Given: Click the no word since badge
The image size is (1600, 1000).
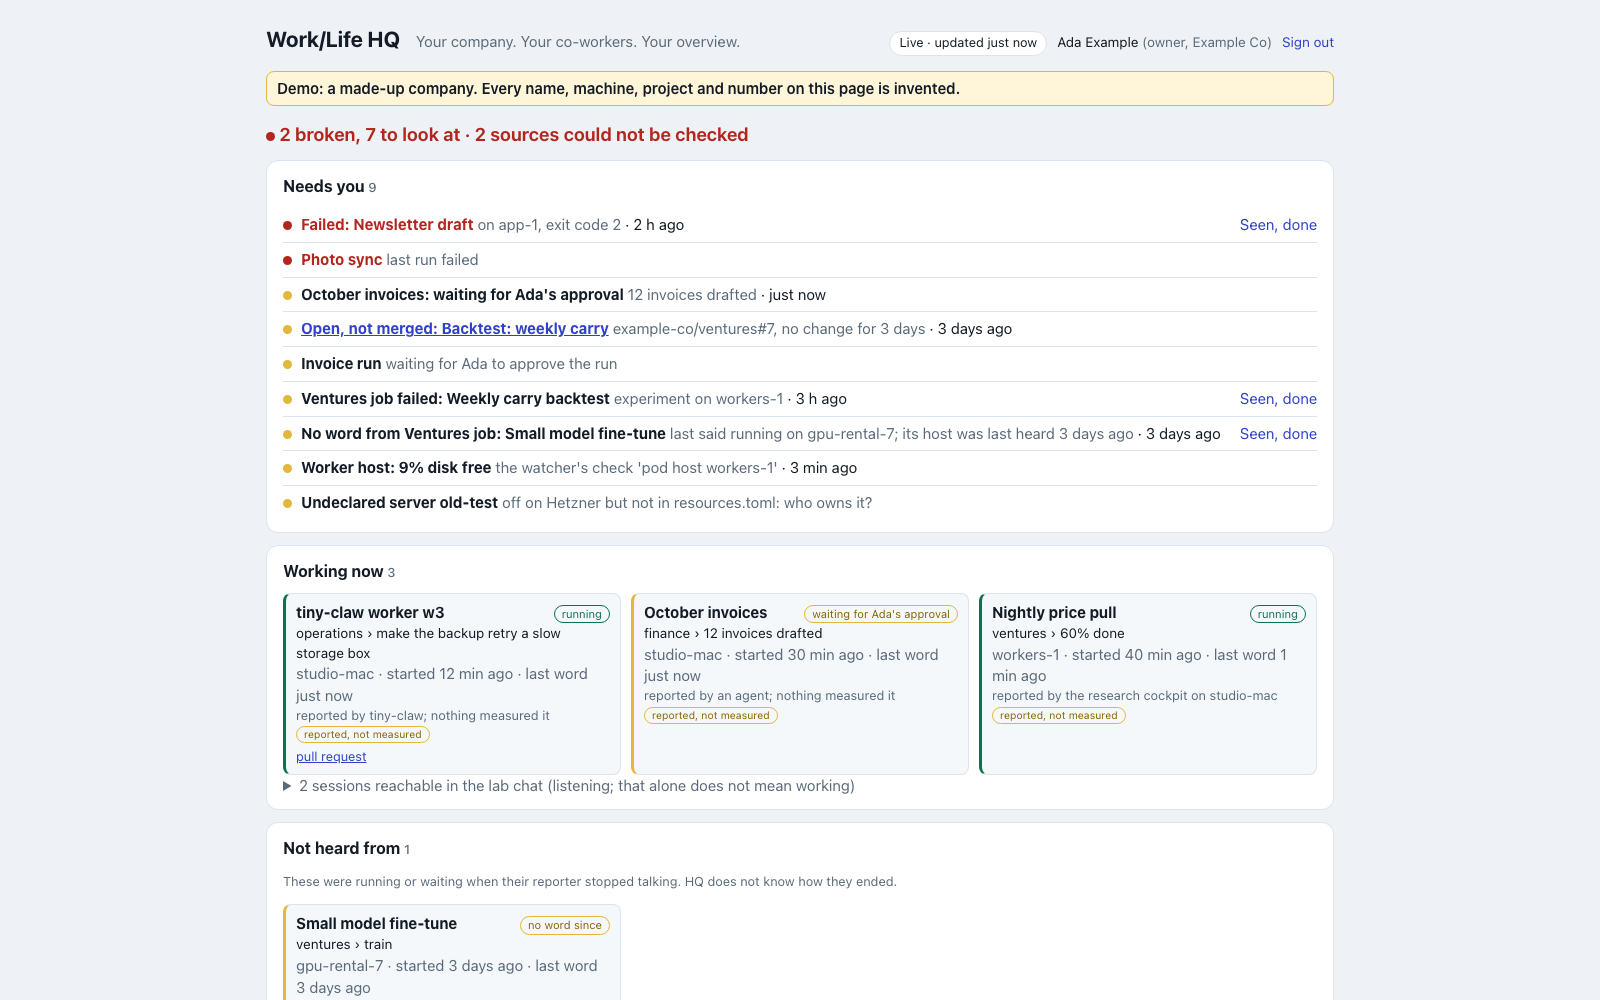Looking at the screenshot, I should (565, 925).
